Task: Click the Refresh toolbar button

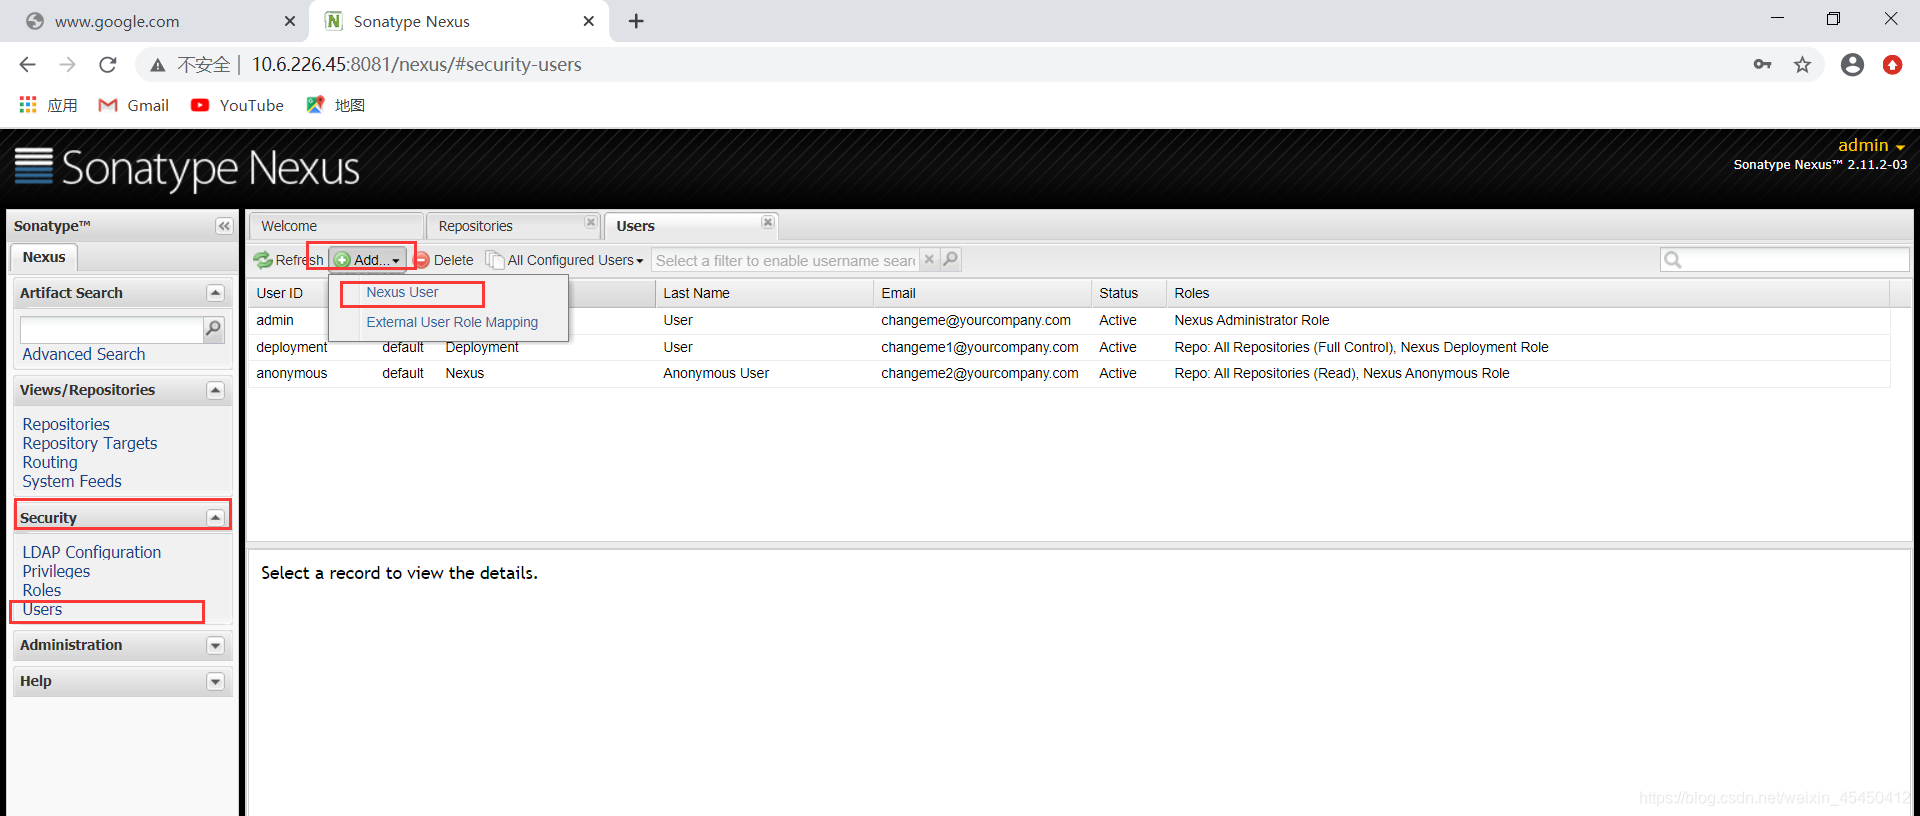Action: point(289,260)
